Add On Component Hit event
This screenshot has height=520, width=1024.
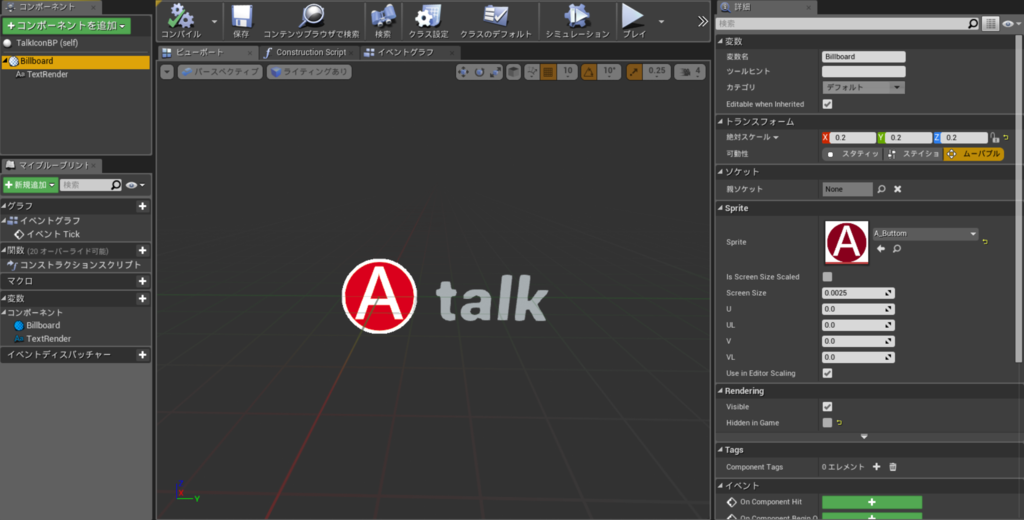[872, 502]
